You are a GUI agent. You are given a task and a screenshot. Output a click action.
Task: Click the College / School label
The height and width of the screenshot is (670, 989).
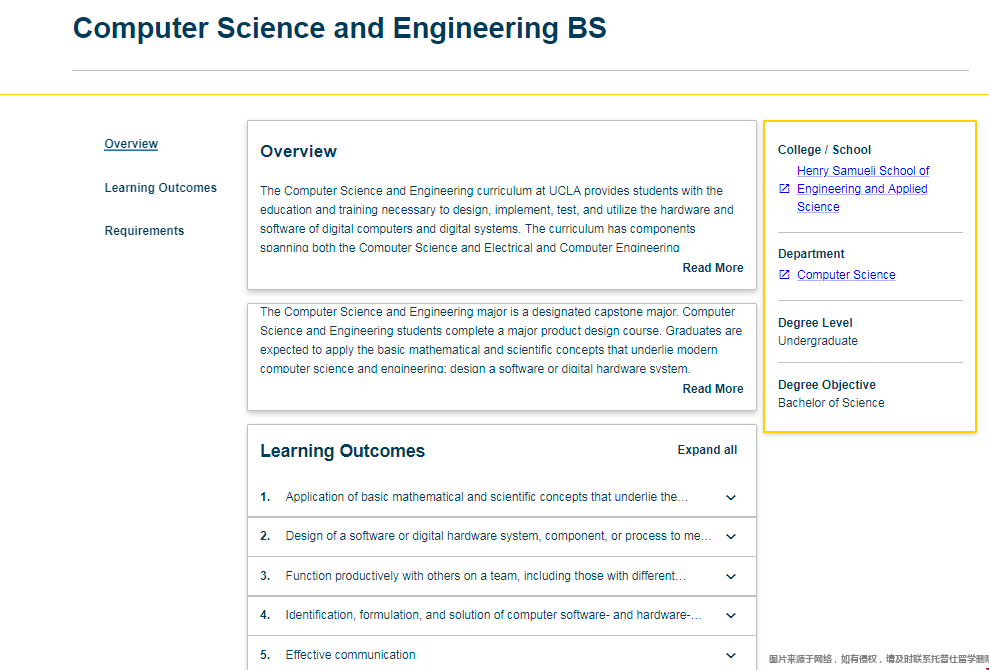tap(824, 150)
